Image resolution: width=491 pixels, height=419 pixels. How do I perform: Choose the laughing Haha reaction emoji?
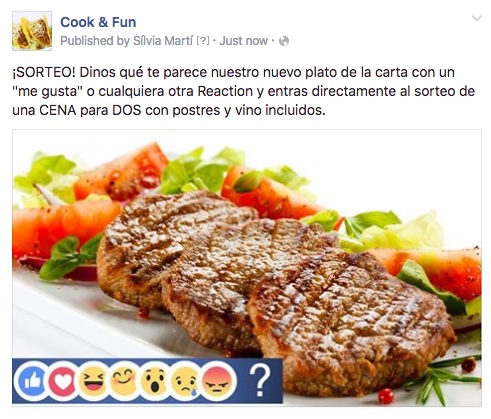[x=93, y=381]
